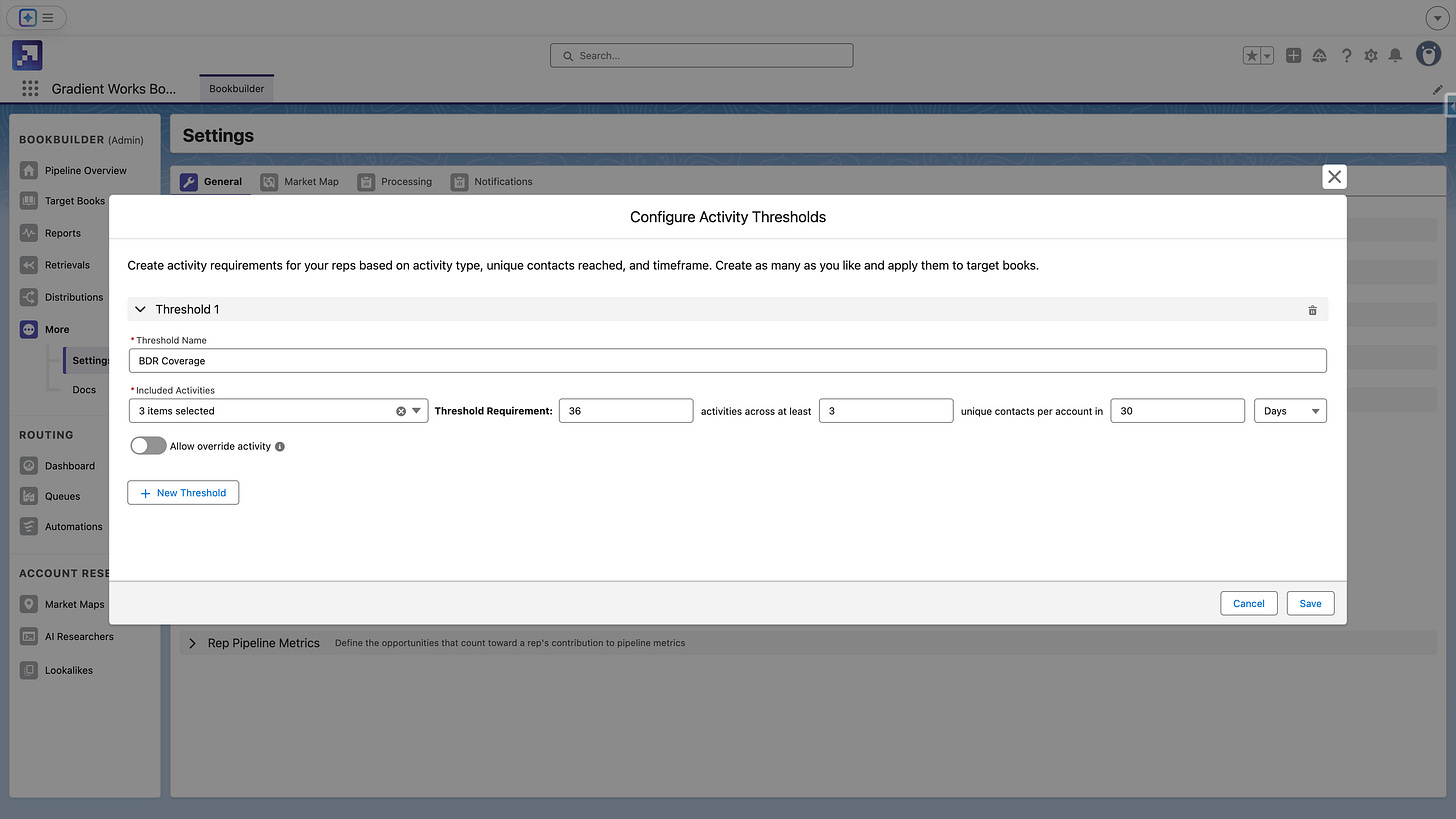Expand the Rep Pipeline Metrics section
This screenshot has width=1456, height=819.
[x=193, y=643]
